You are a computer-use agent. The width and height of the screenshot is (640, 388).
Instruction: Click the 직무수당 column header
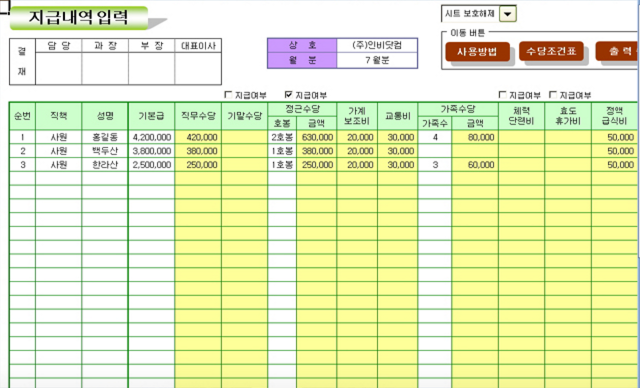click(198, 116)
